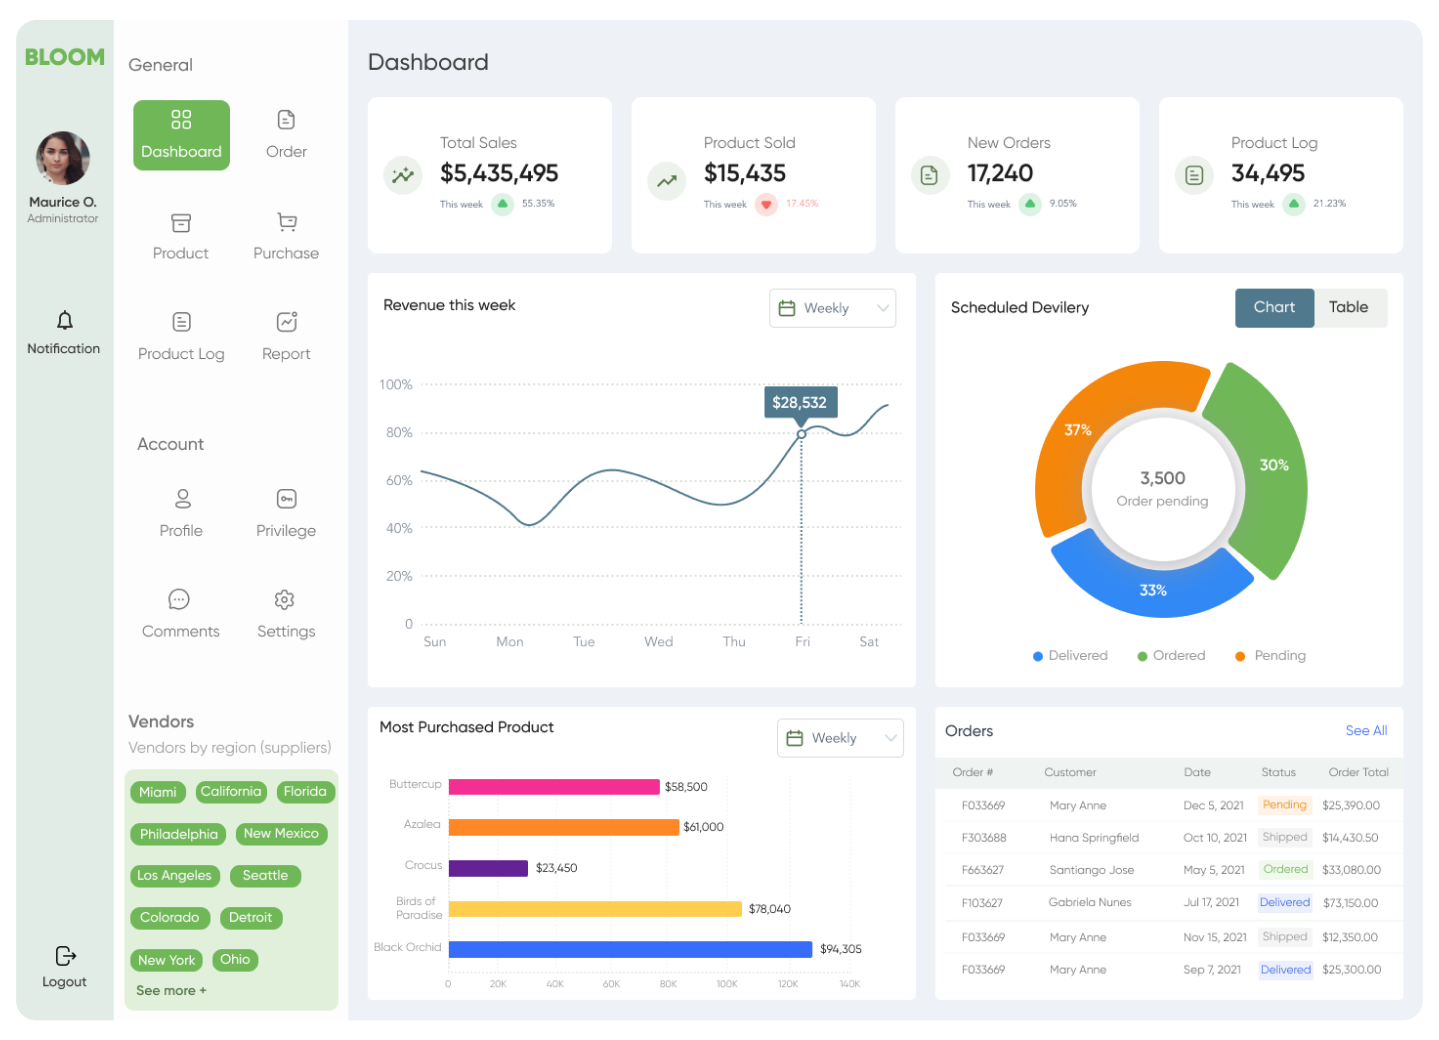Toggle the Pending legend item

1269,655
